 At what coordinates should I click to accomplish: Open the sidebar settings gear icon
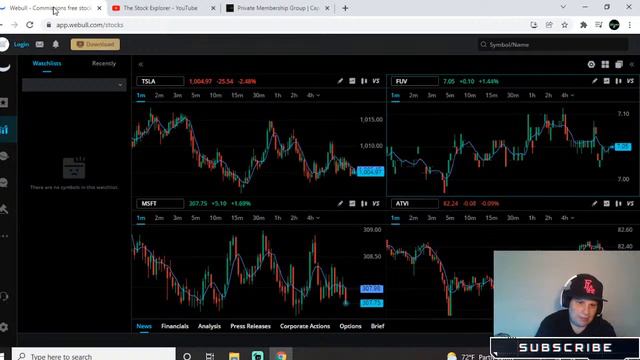click(x=4, y=327)
